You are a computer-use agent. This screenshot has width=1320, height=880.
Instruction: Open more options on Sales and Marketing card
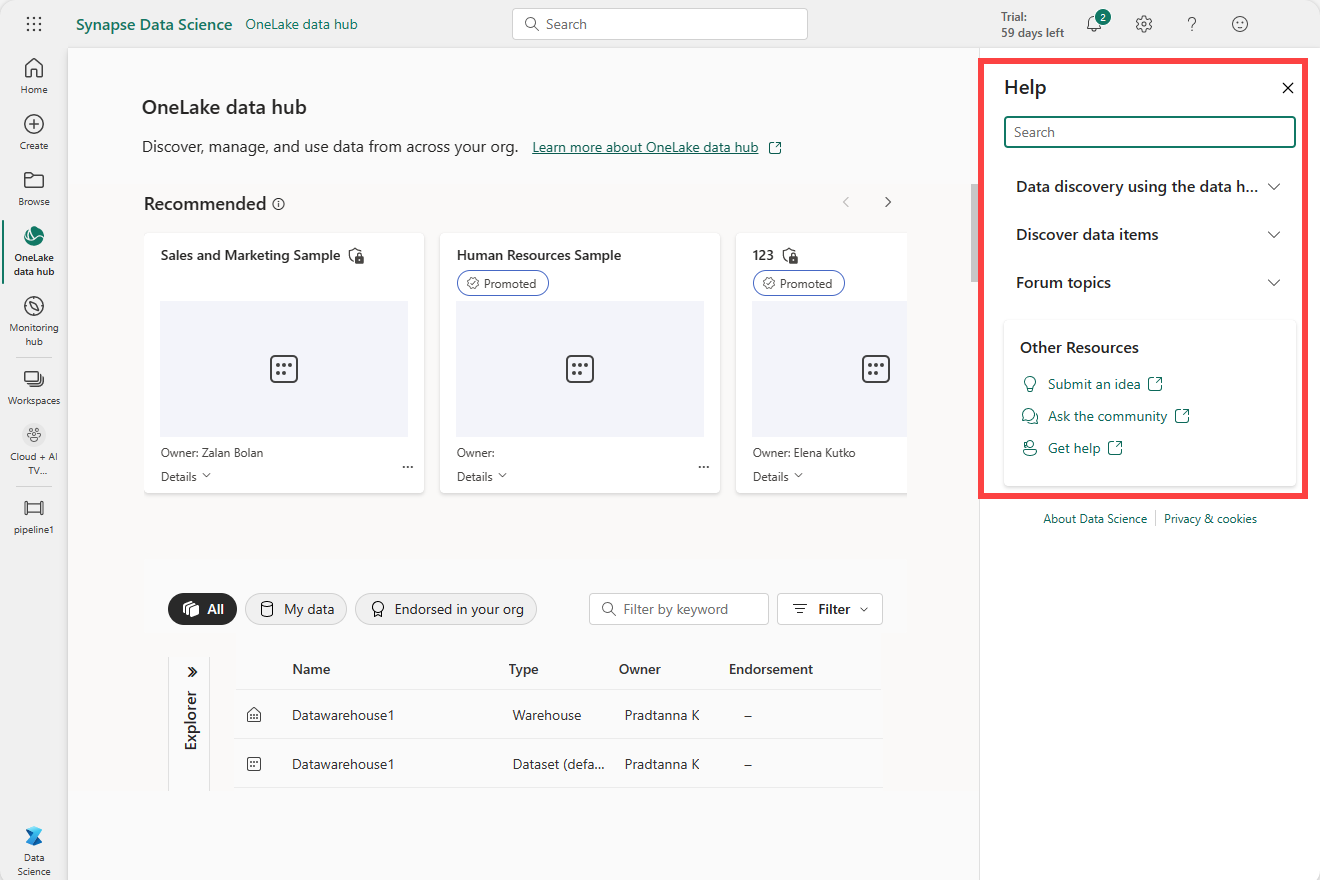point(407,467)
